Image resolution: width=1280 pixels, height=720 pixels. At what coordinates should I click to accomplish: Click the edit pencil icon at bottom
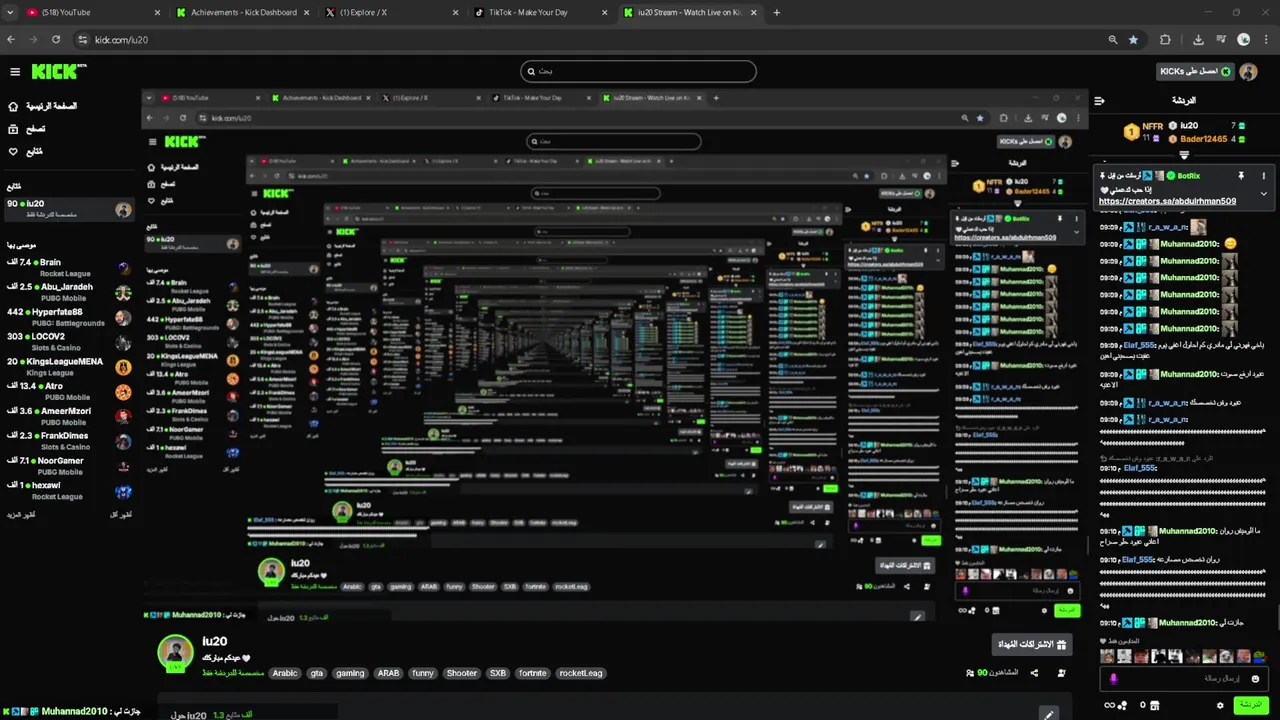(x=1048, y=714)
